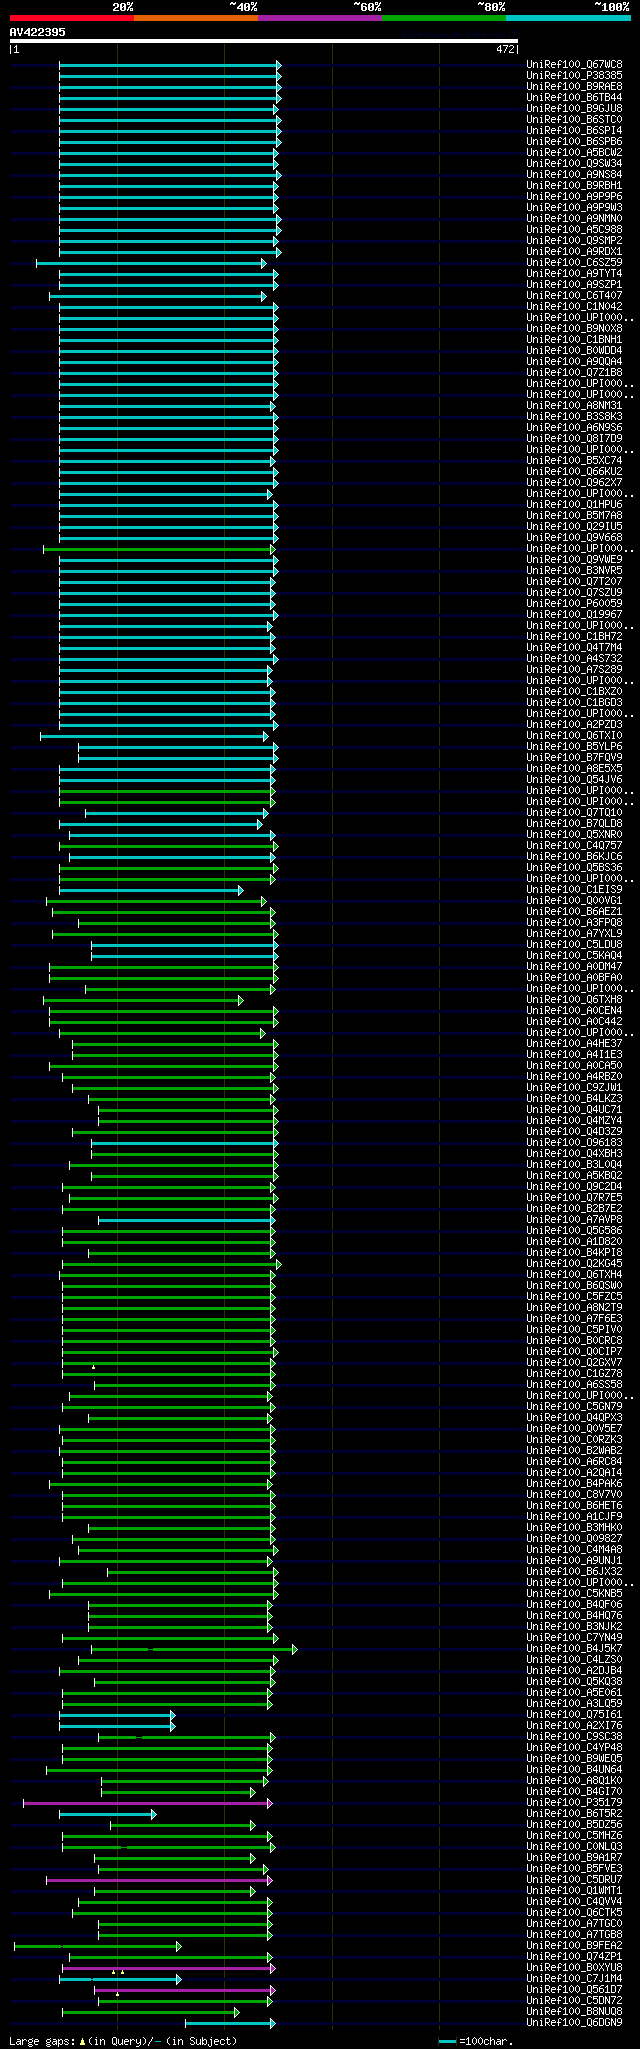Click the query end position 472

tap(505, 49)
